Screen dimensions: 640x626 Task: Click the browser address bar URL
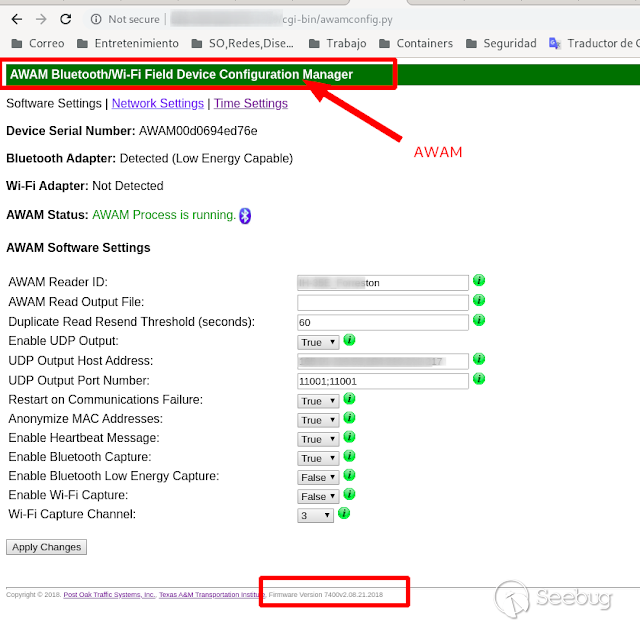coord(282,19)
